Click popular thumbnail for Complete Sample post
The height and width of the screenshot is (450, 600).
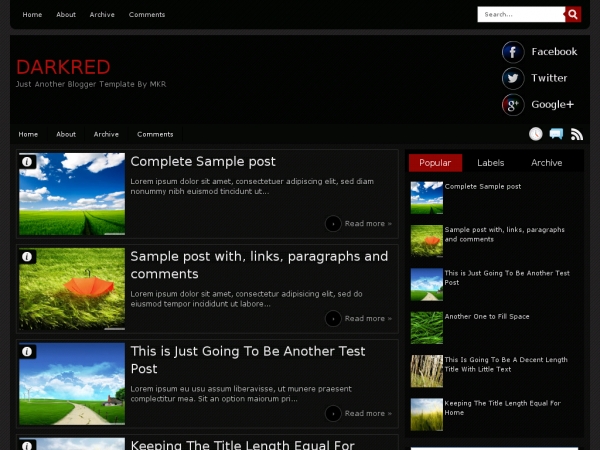click(x=427, y=198)
